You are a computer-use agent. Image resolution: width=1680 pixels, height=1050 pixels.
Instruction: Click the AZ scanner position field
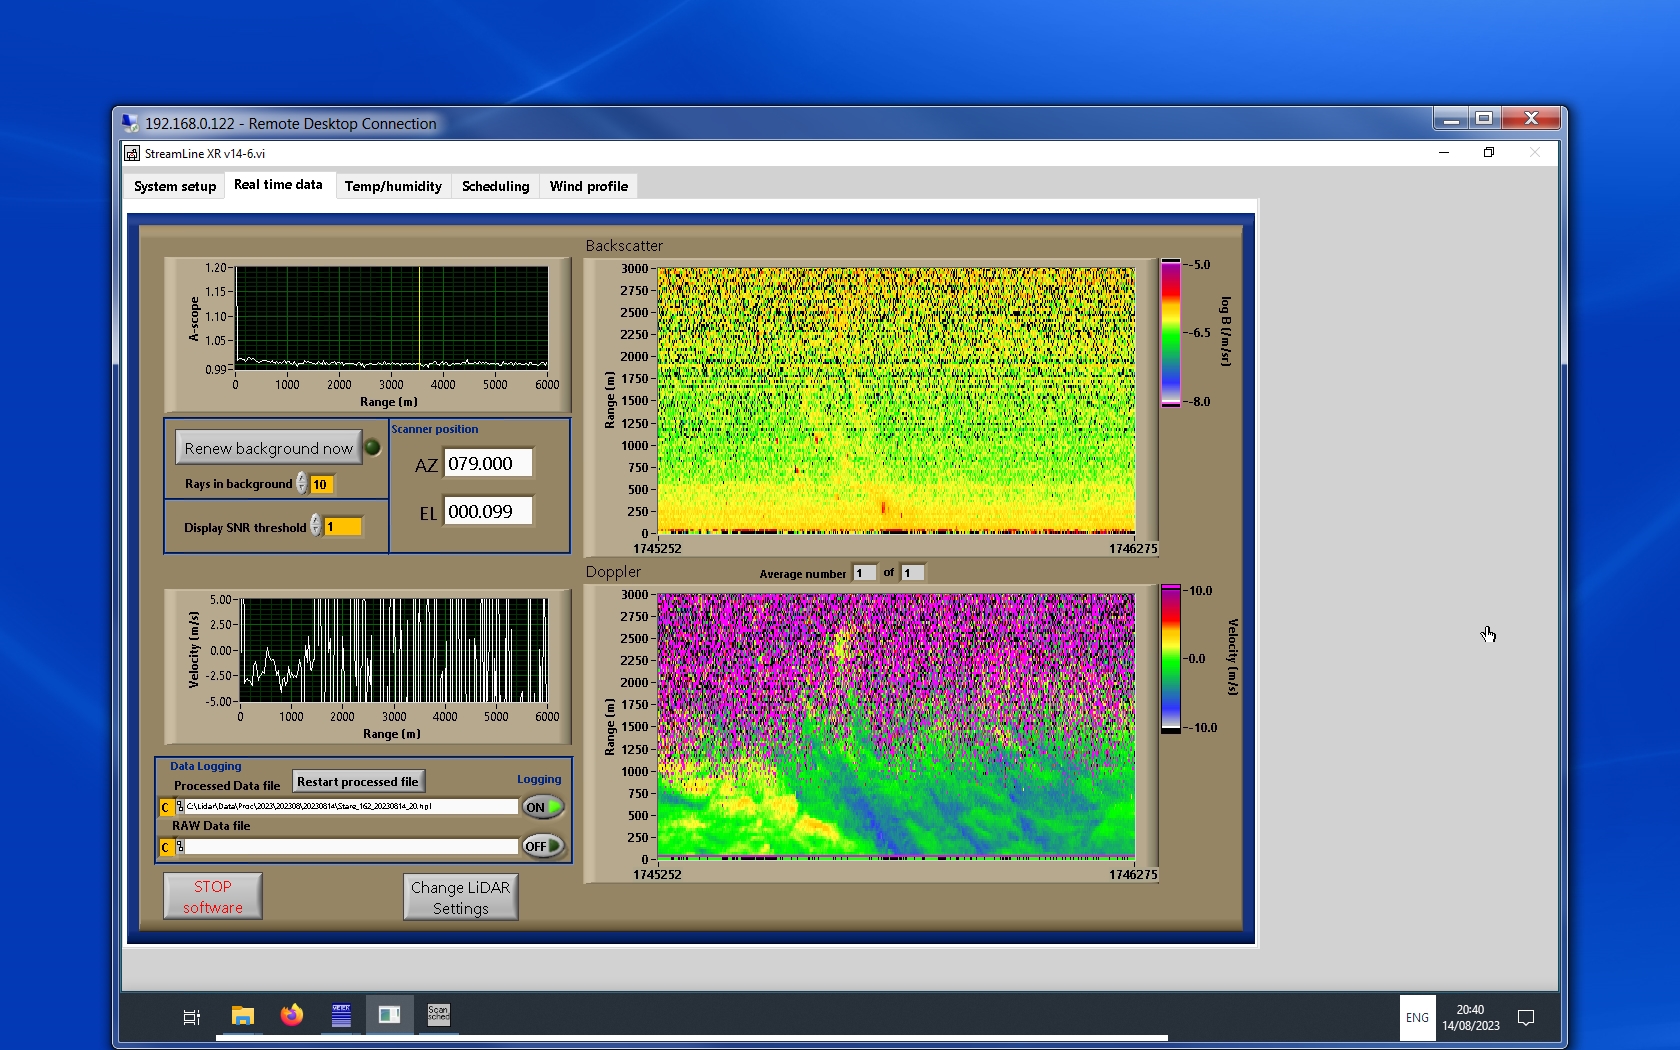[x=487, y=464]
